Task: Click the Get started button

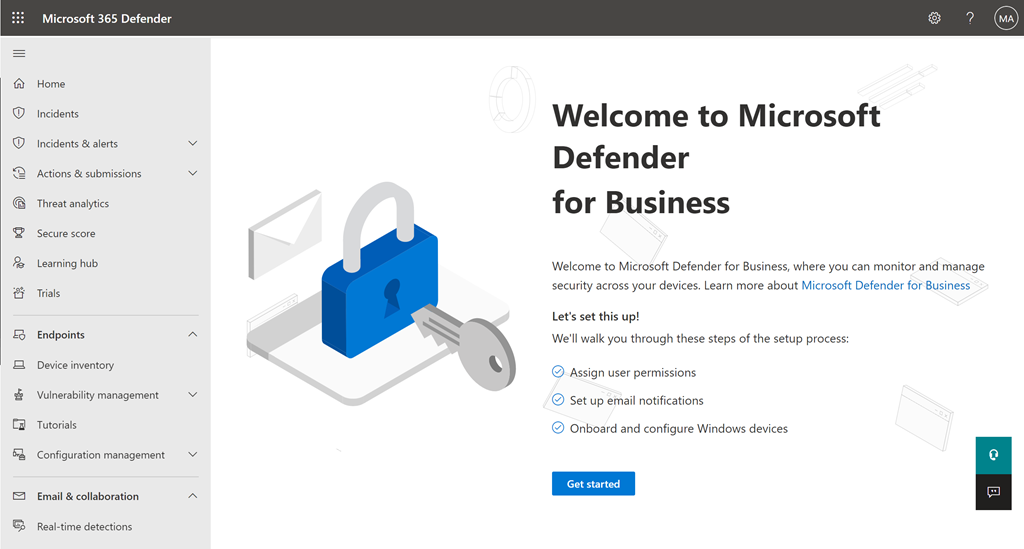Action: click(593, 484)
